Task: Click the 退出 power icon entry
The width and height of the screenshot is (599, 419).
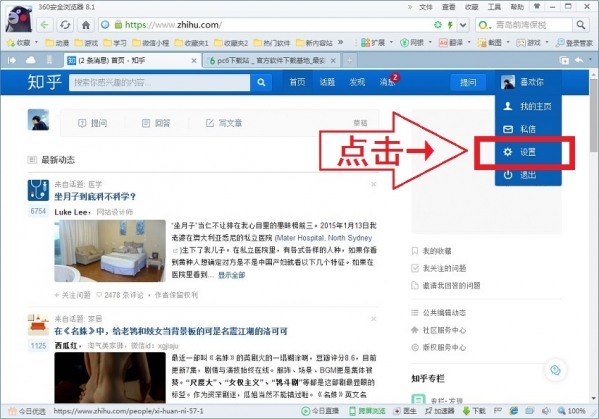Action: coord(528,175)
